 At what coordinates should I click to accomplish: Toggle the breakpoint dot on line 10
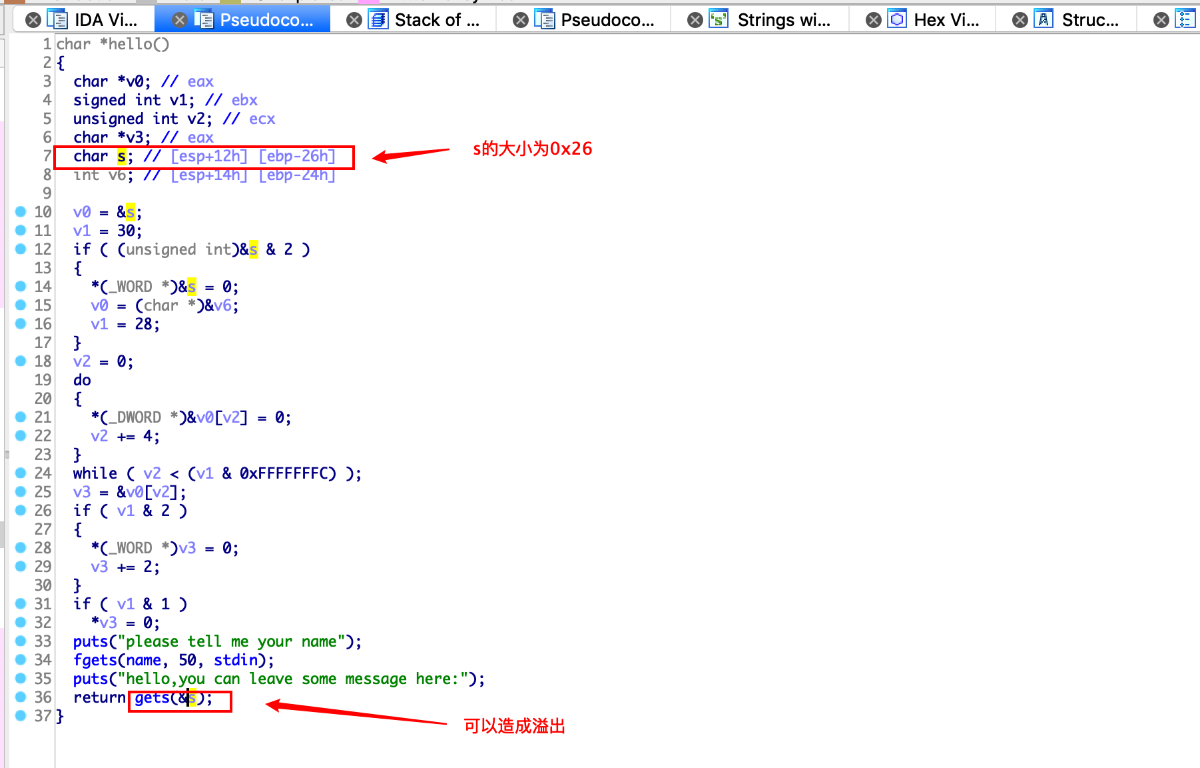[21, 212]
